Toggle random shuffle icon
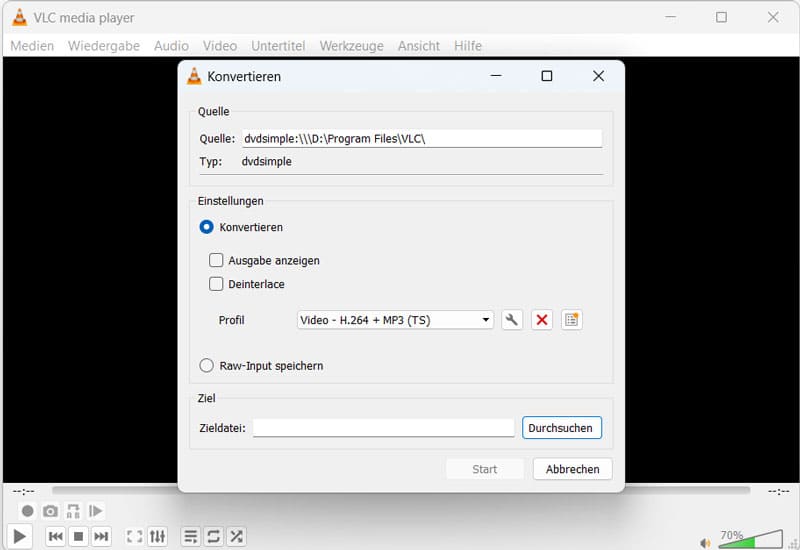Viewport: 800px width, 550px height. (x=236, y=536)
